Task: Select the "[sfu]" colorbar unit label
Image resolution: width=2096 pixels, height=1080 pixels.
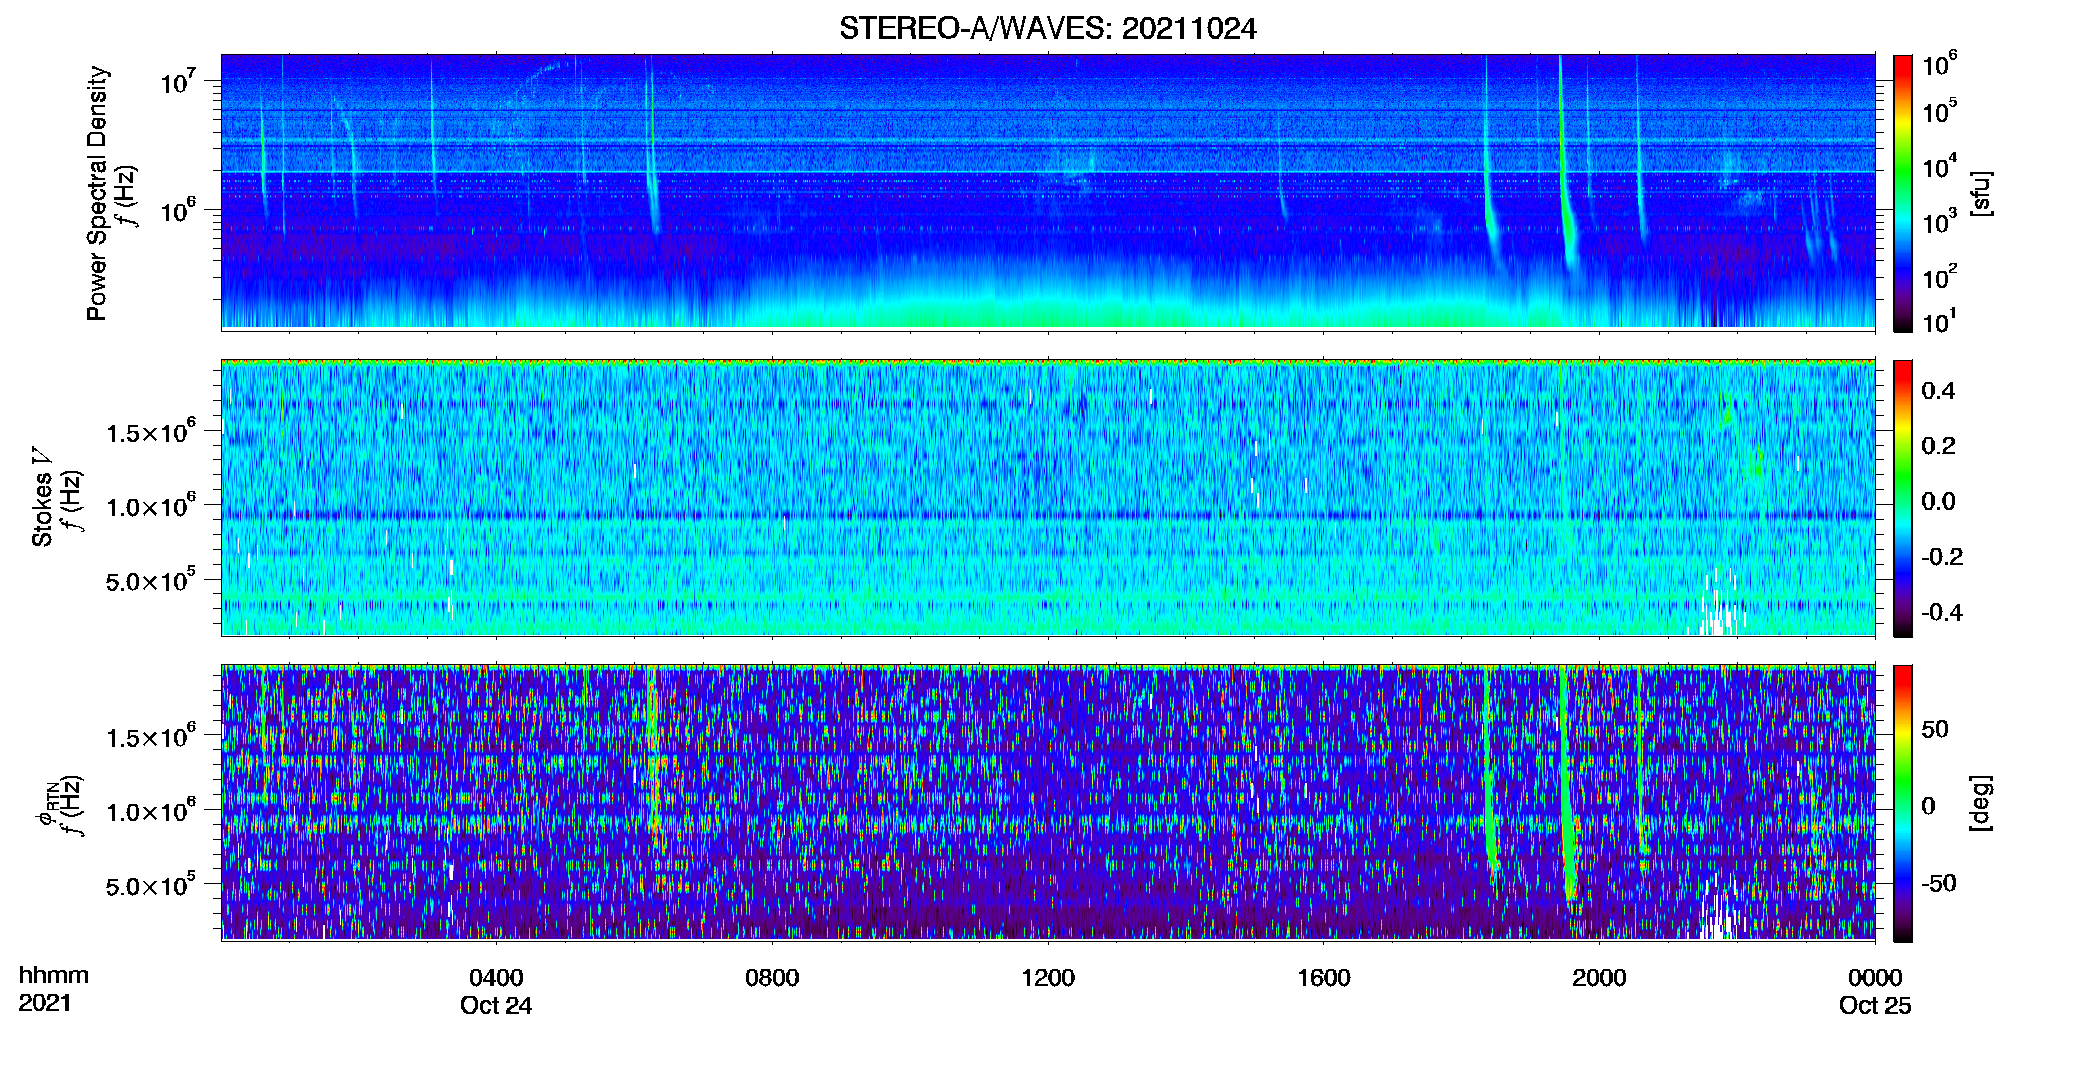Action: (x=1981, y=193)
